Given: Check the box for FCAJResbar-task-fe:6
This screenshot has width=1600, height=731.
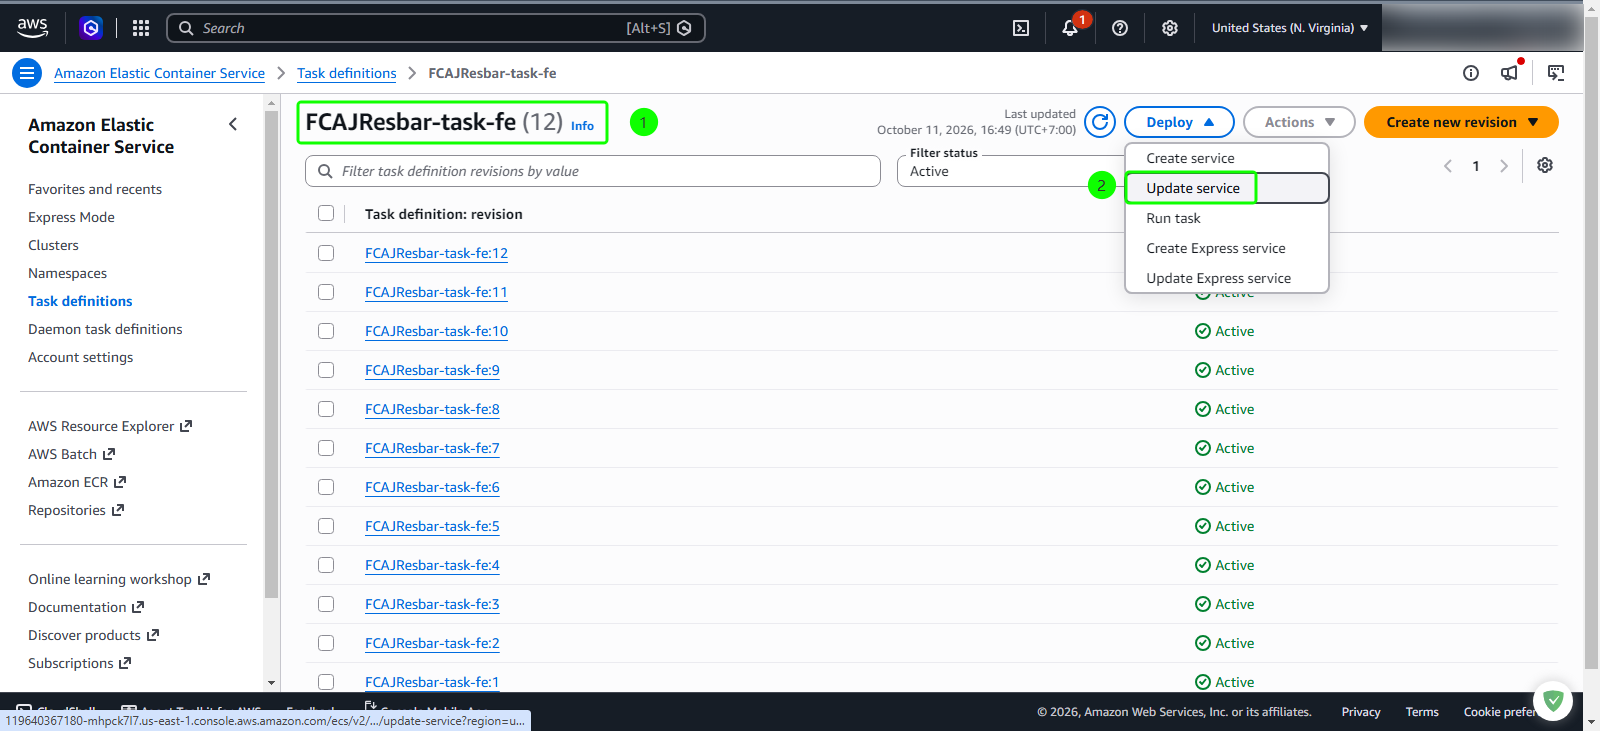Looking at the screenshot, I should (x=326, y=487).
